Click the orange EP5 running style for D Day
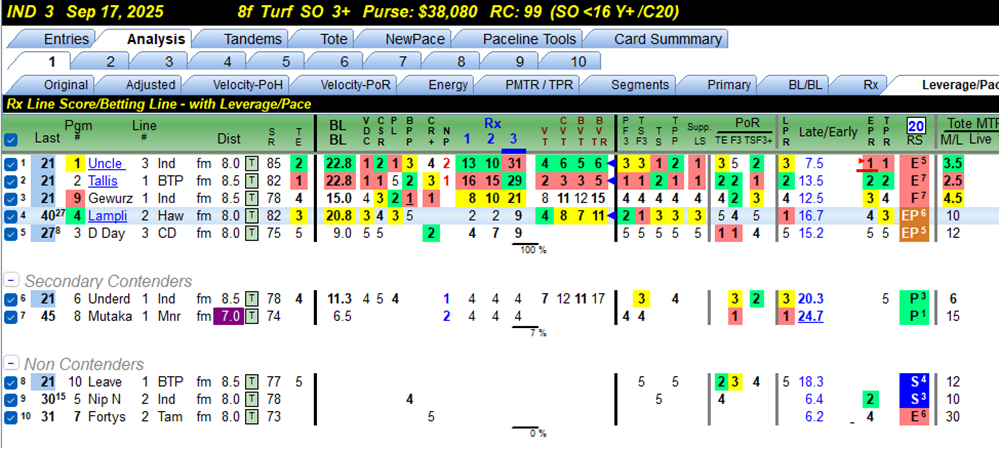The width and height of the screenshot is (1000, 449). tap(917, 233)
